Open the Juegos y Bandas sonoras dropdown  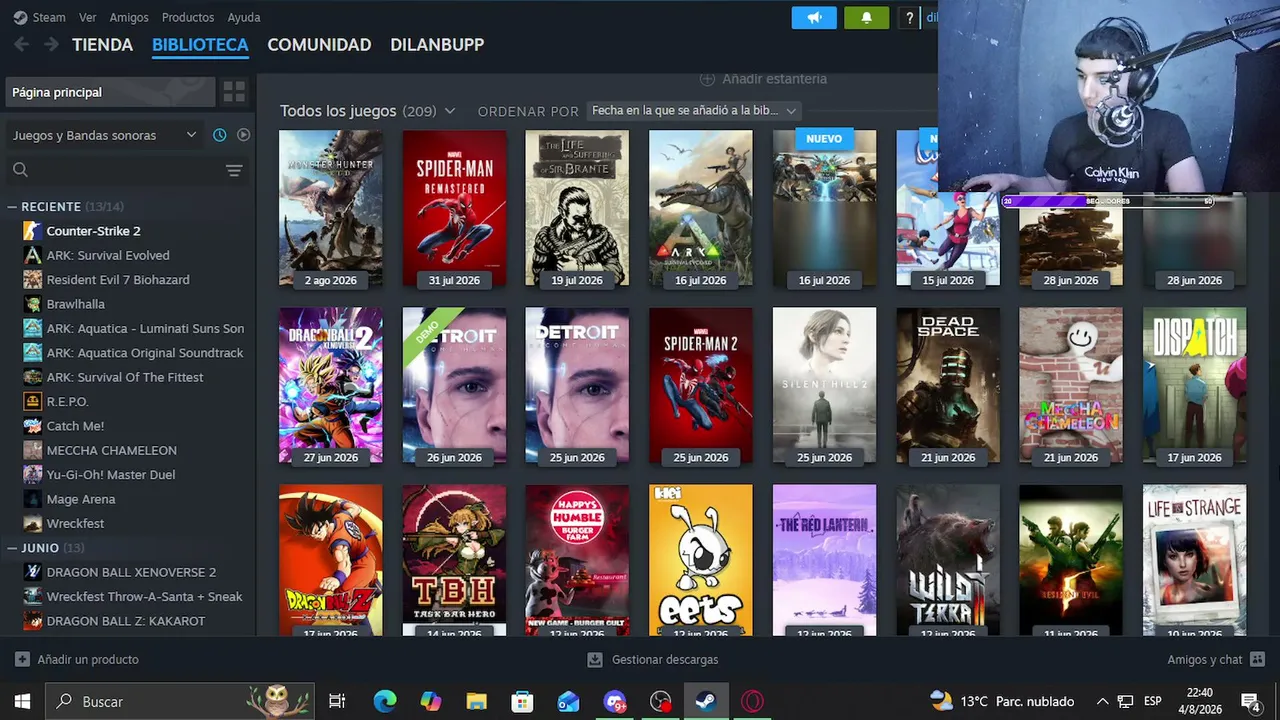(104, 135)
